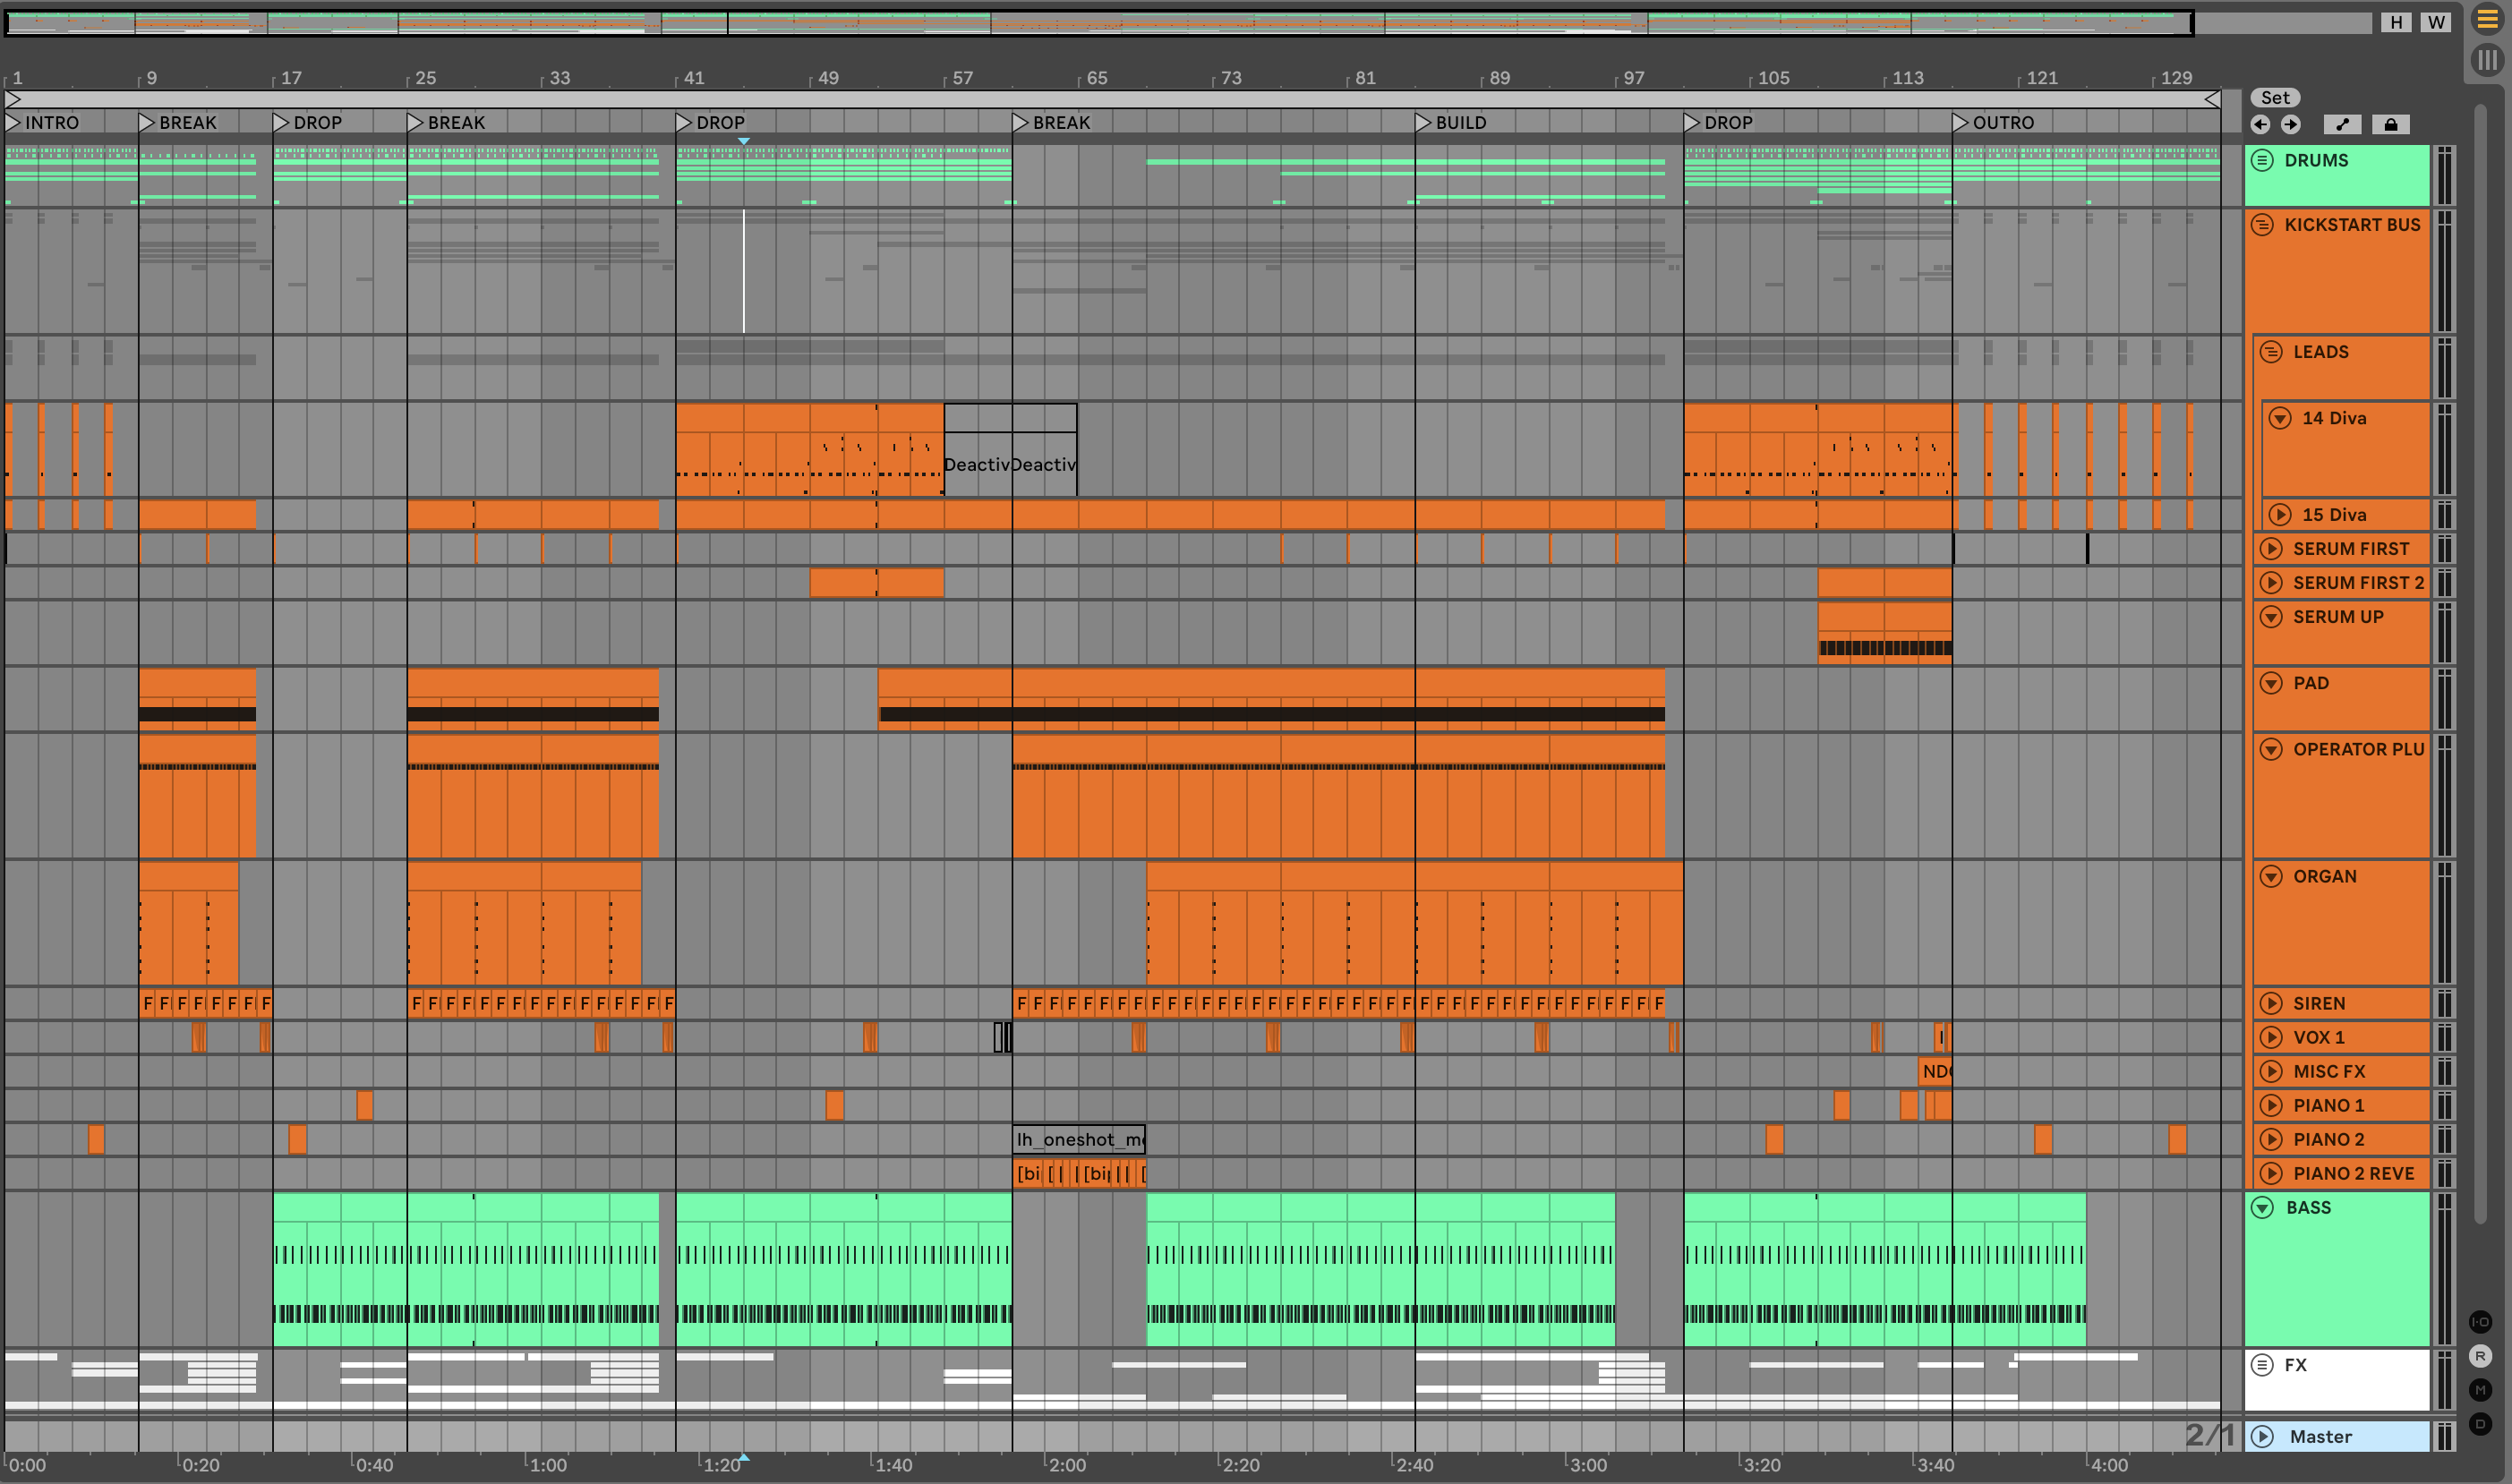Click optimize arrangement width W button

(2436, 22)
